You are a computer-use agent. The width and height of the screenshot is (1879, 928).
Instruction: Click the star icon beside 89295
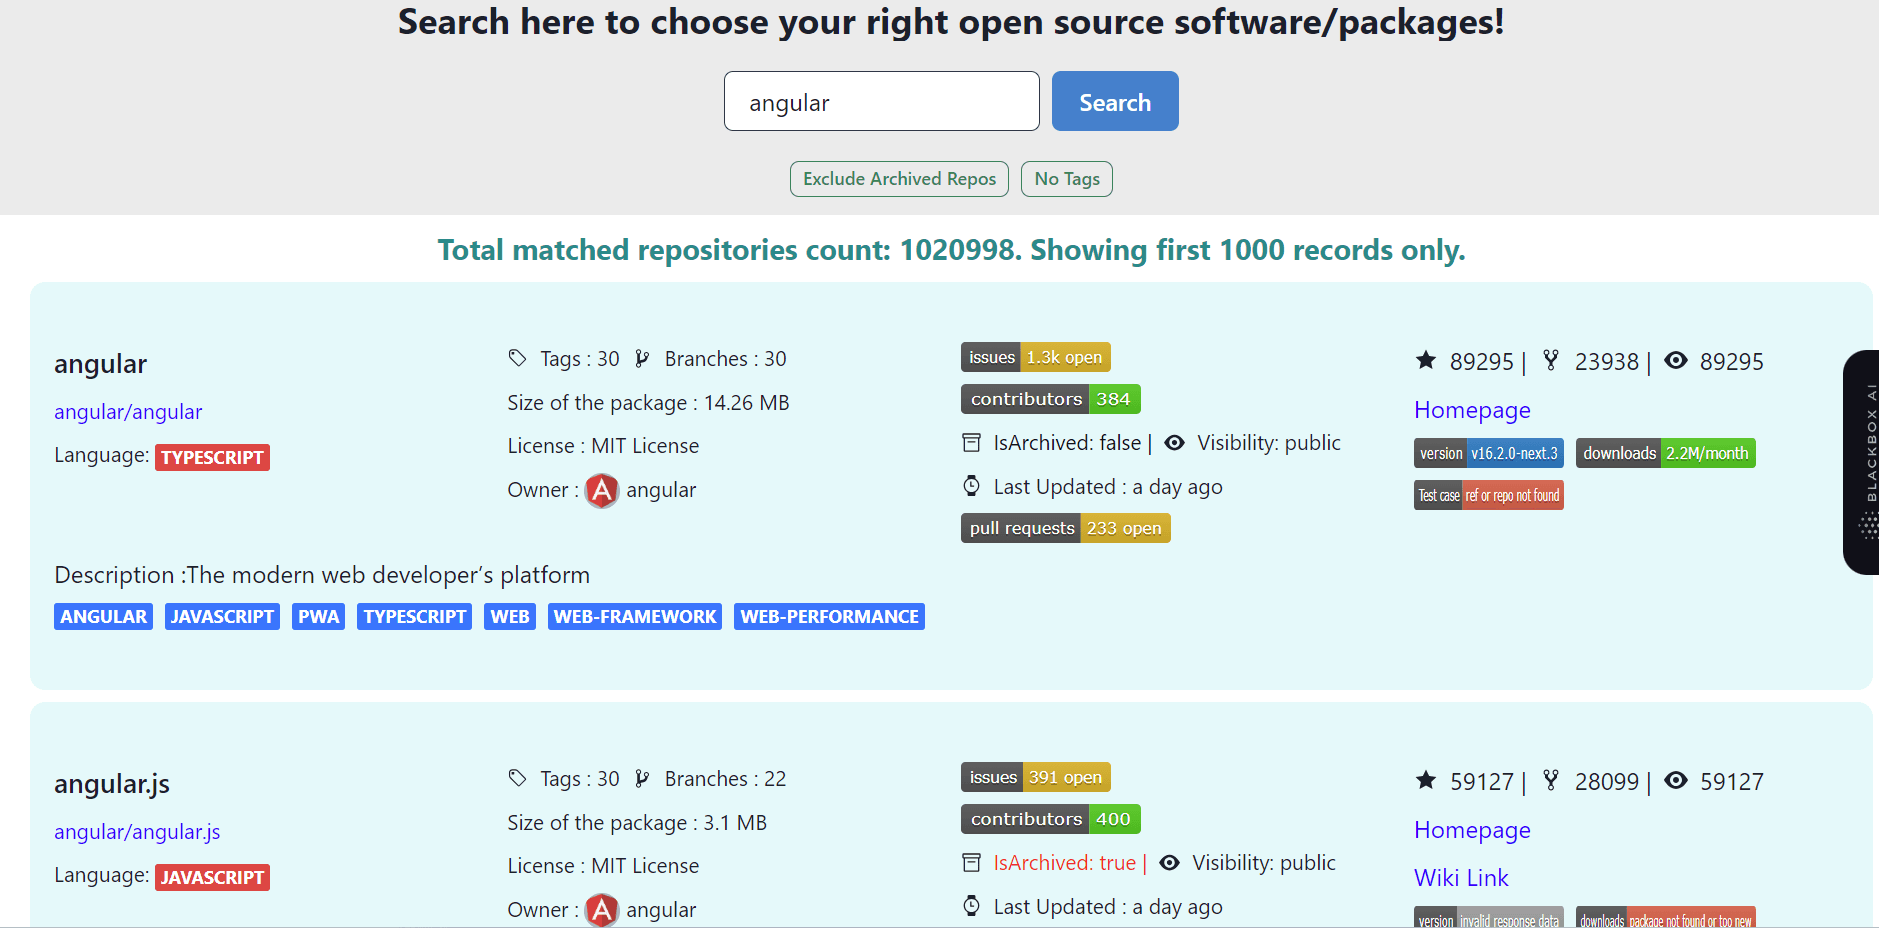pyautogui.click(x=1426, y=360)
